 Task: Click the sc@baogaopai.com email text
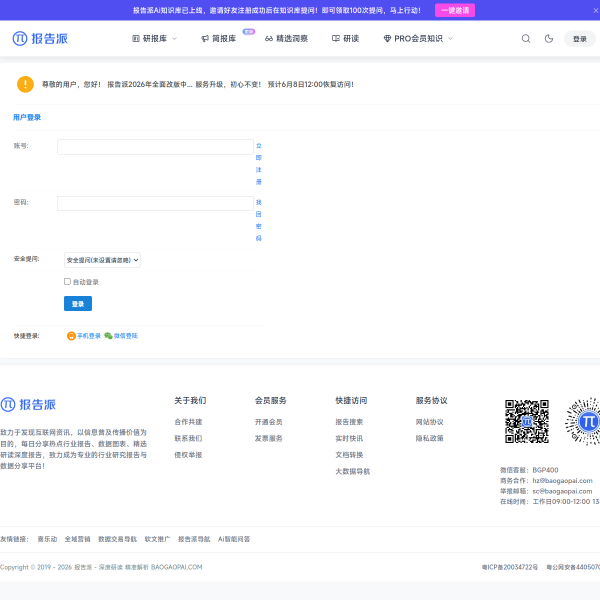(x=562, y=491)
